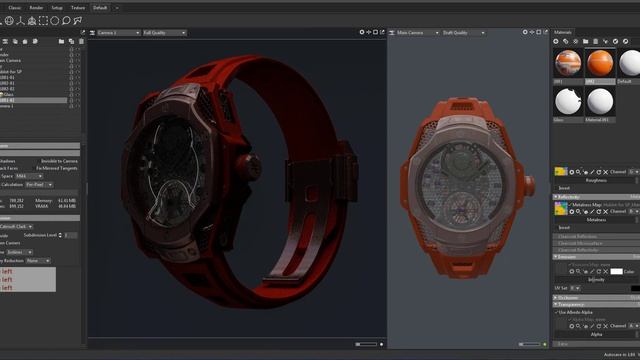
Task: Open the Main Camera dropdown
Action: 418,33
